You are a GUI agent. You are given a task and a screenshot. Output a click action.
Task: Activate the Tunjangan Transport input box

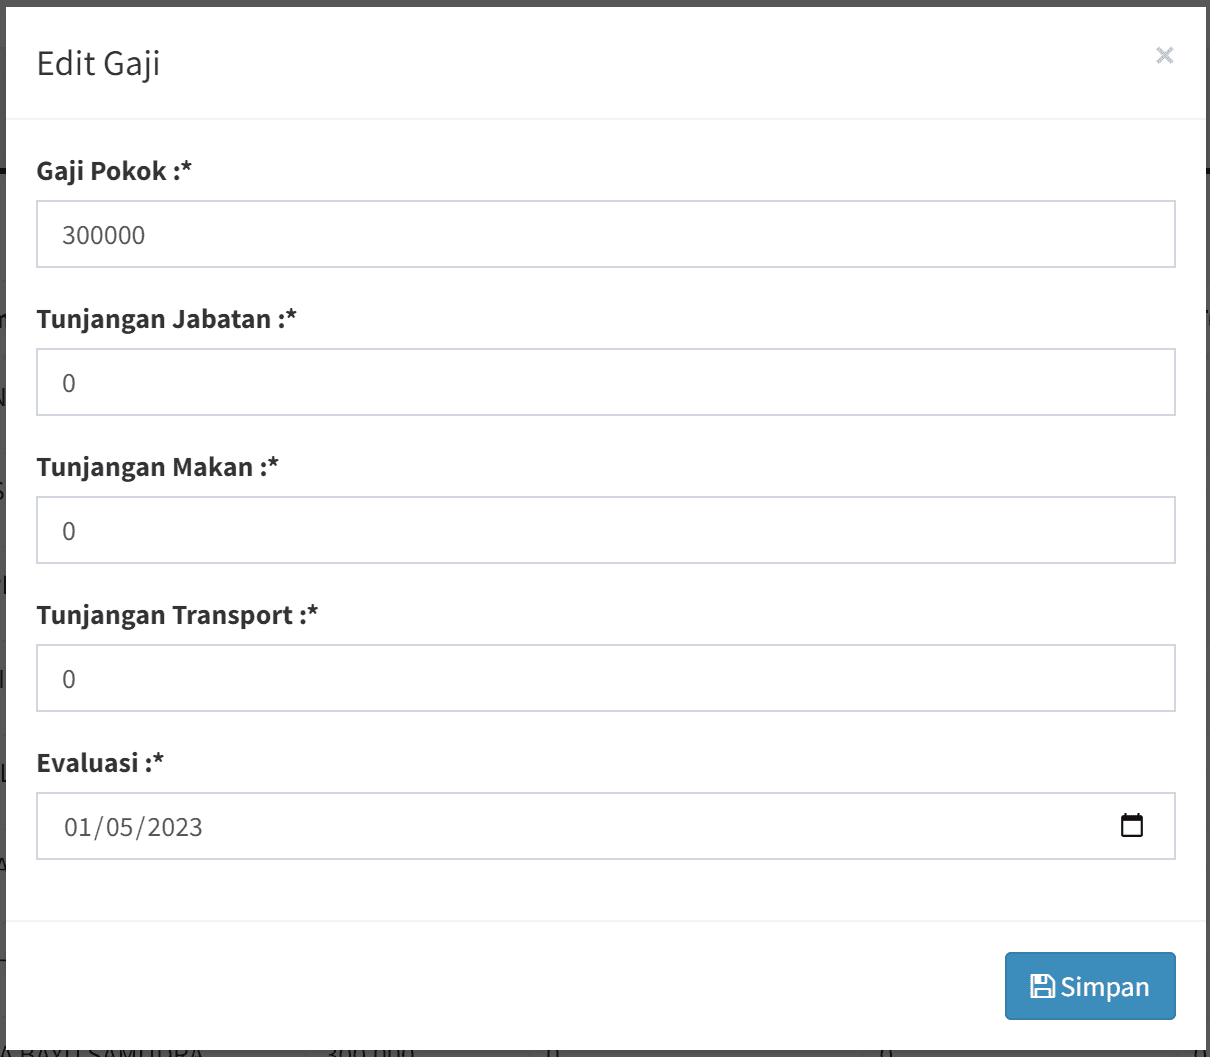point(605,679)
